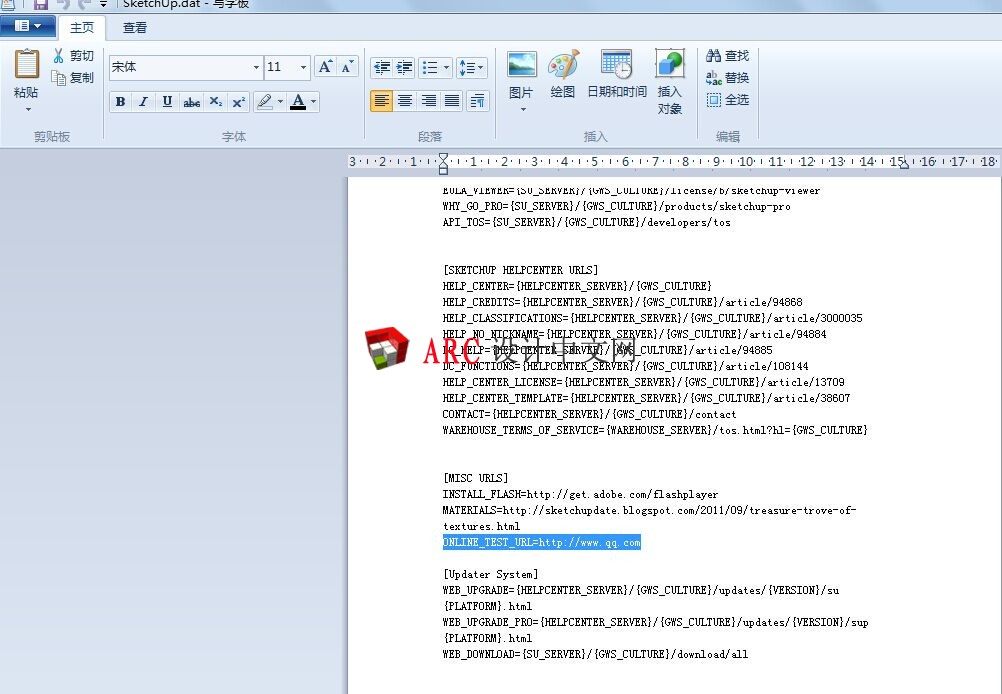Justify the paragraph text
1002x694 pixels.
tap(452, 100)
